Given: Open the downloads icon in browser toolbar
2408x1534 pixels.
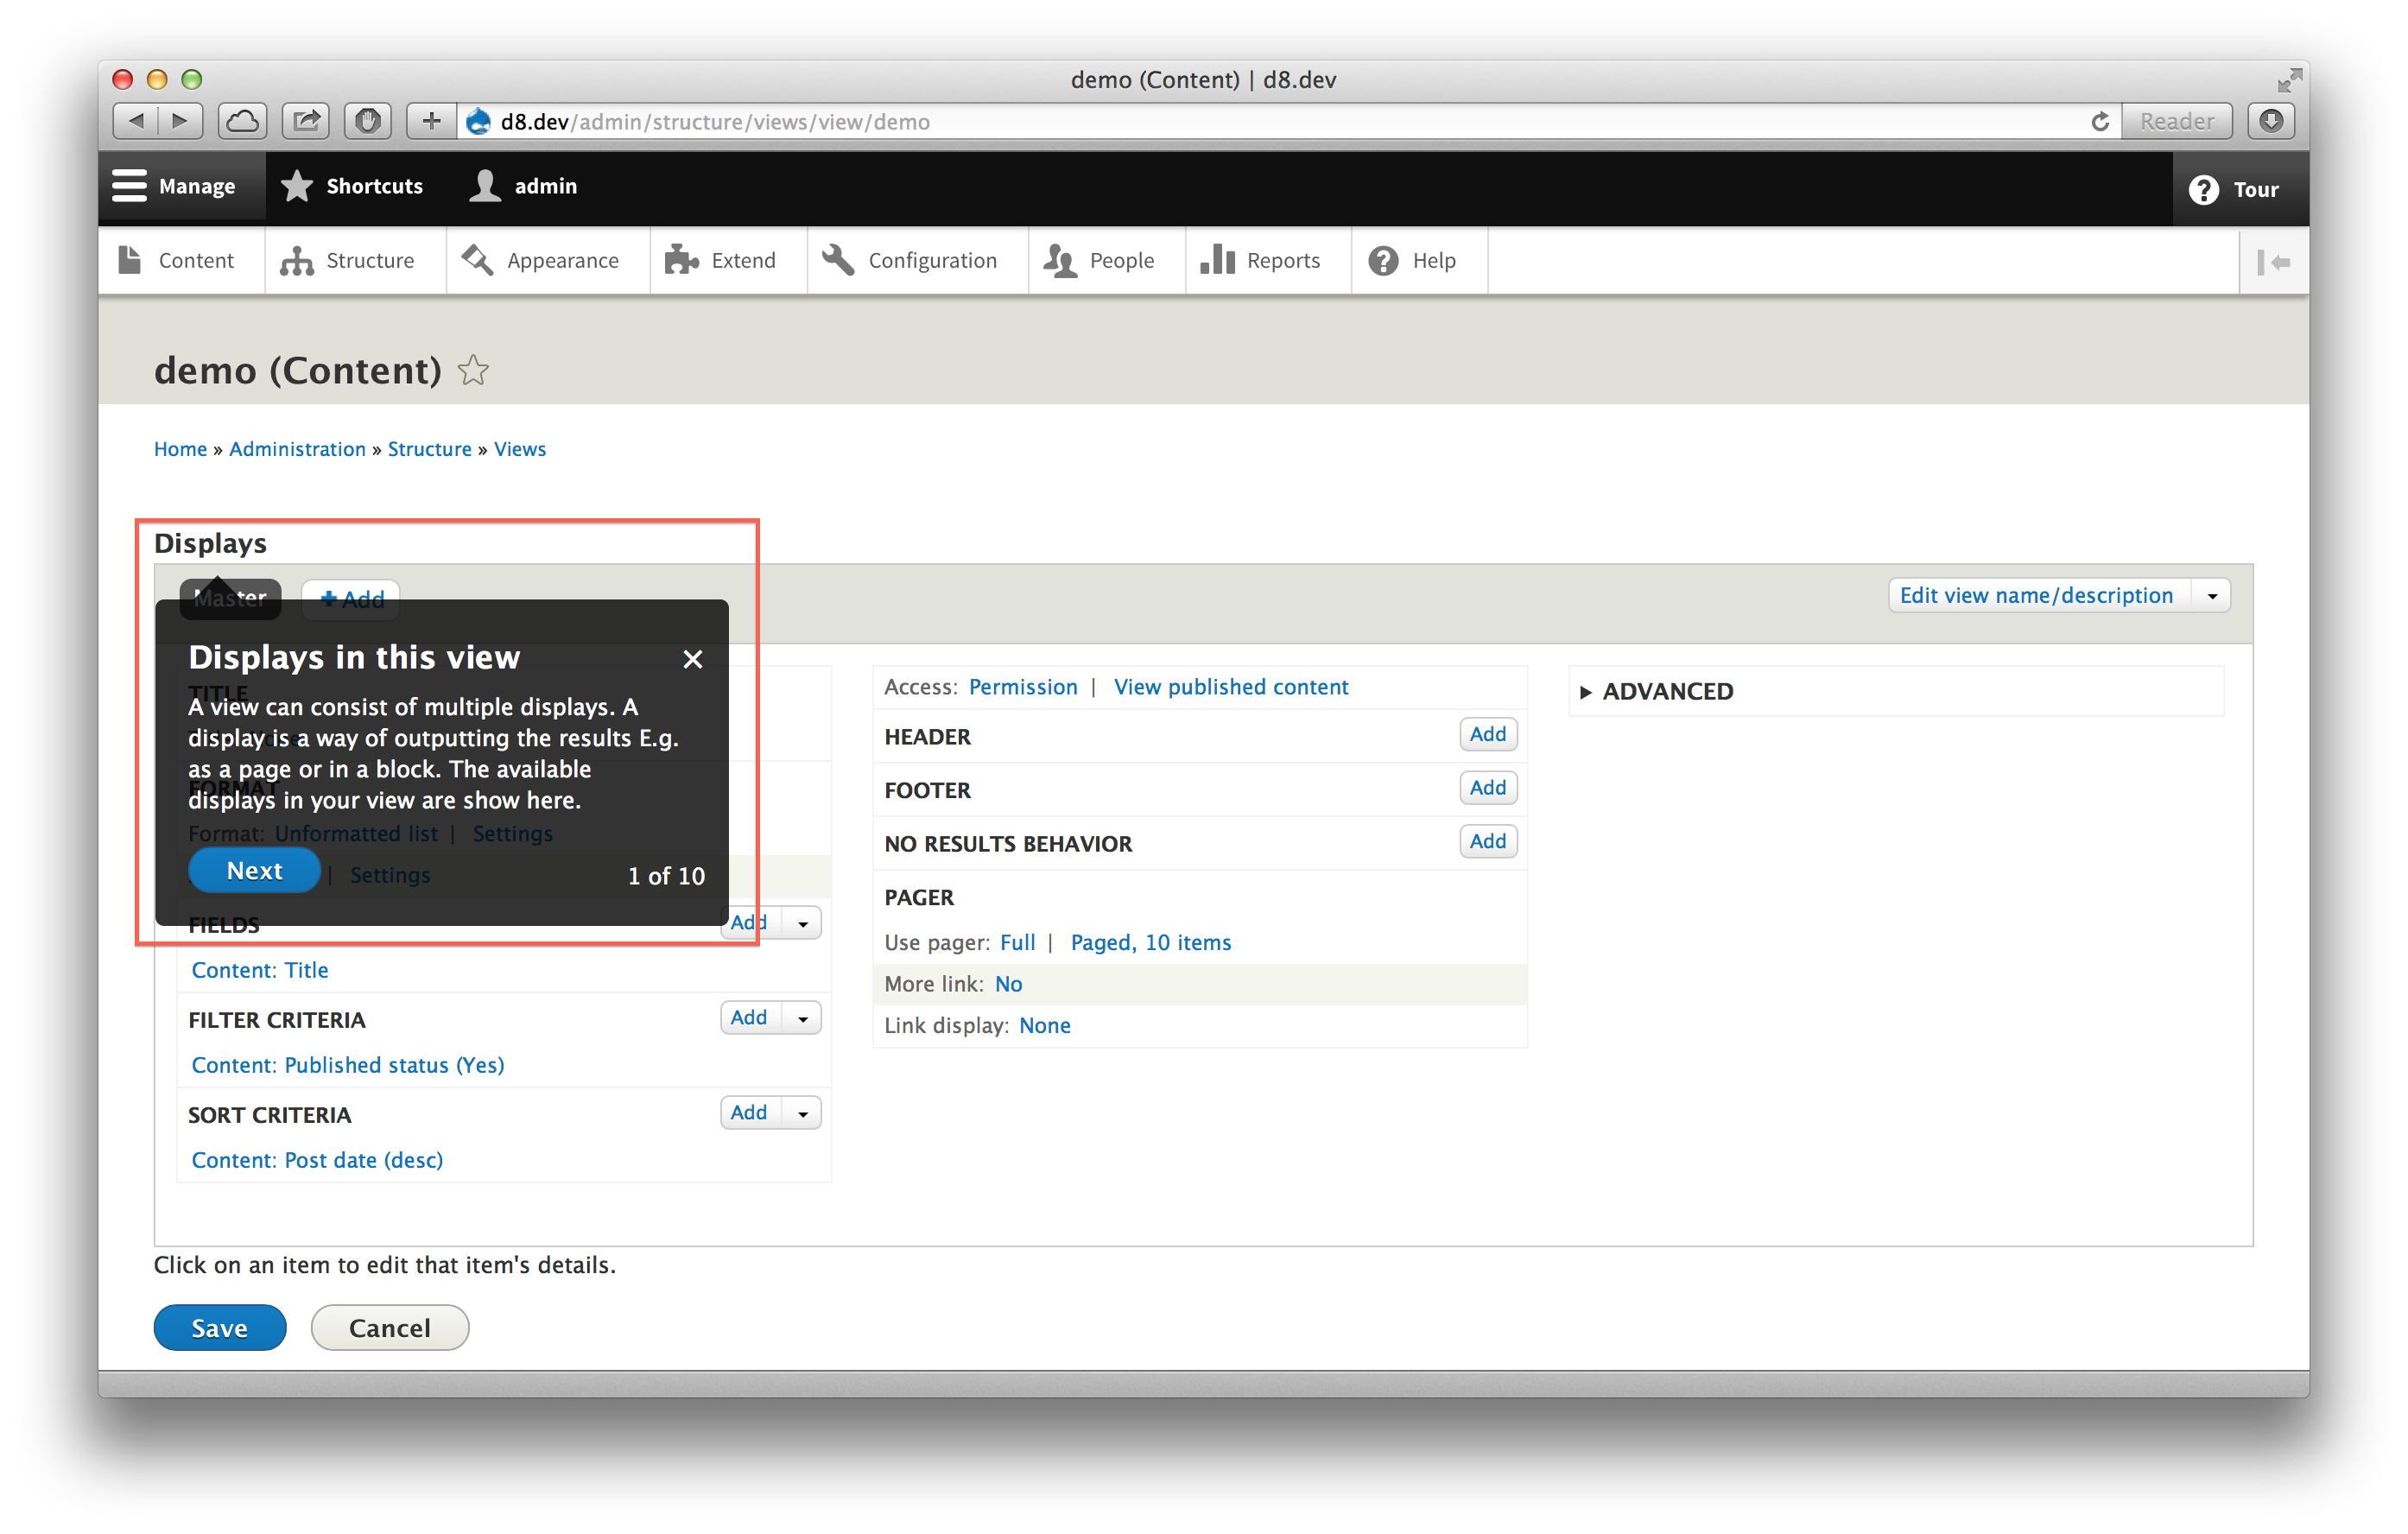Looking at the screenshot, I should click(2271, 121).
